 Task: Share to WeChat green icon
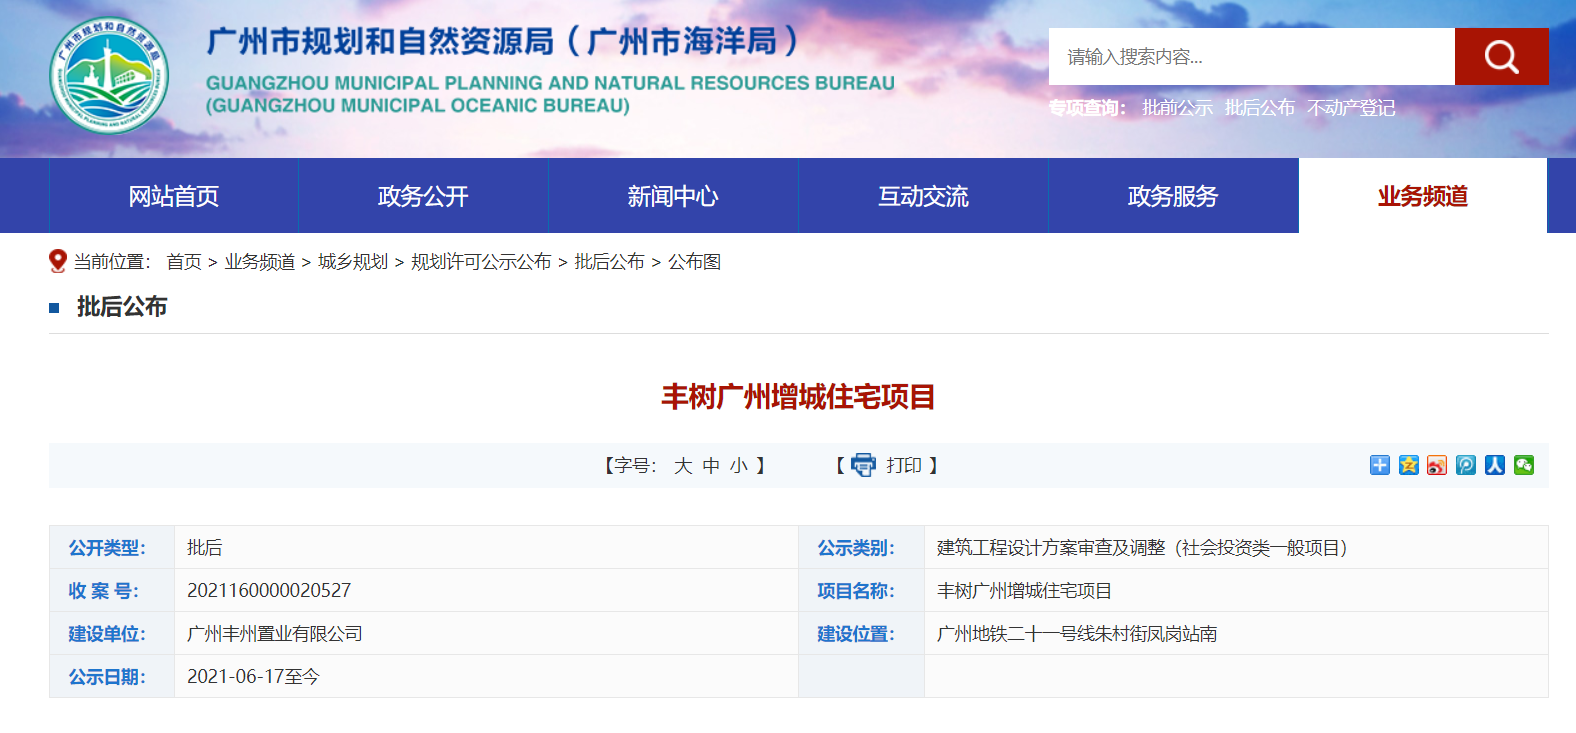1524,465
